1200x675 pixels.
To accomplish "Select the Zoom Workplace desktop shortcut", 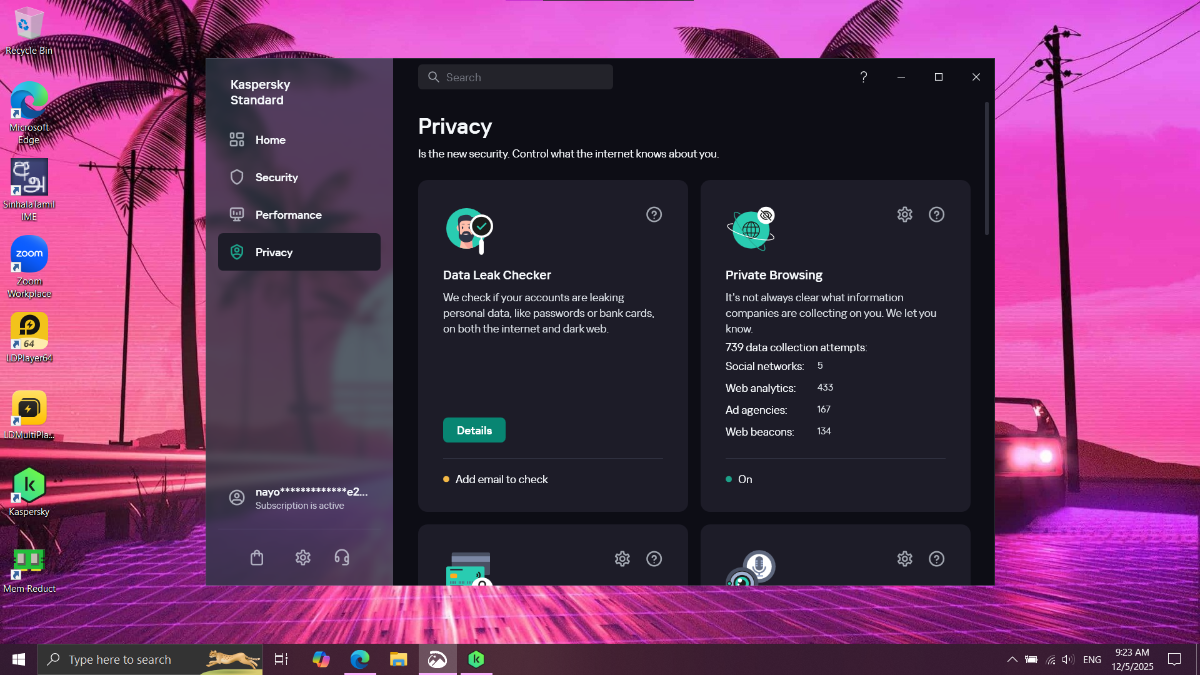I will pyautogui.click(x=29, y=267).
